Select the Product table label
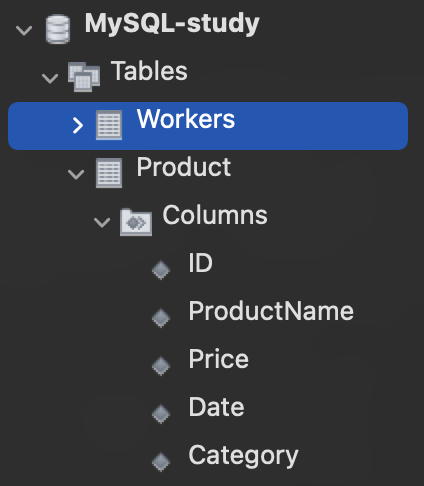 click(x=184, y=167)
